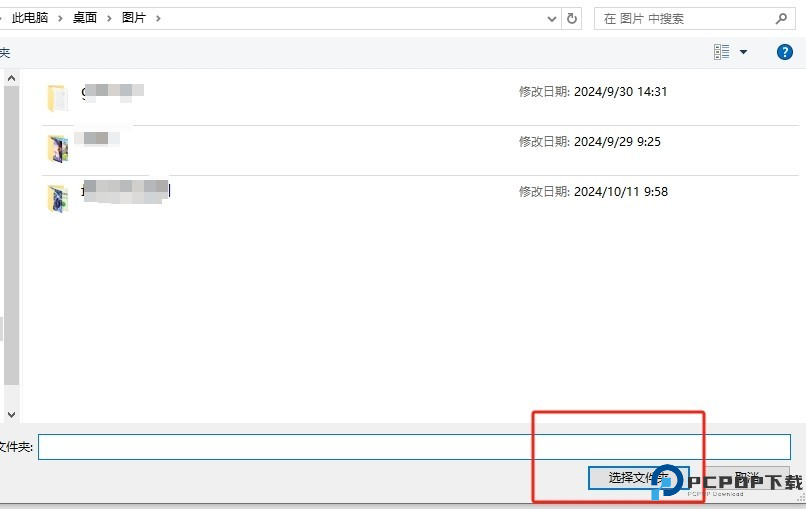Expand the chevron after 此电脑 in breadcrumb
Screen dimensions: 806x509
(x=61, y=18)
